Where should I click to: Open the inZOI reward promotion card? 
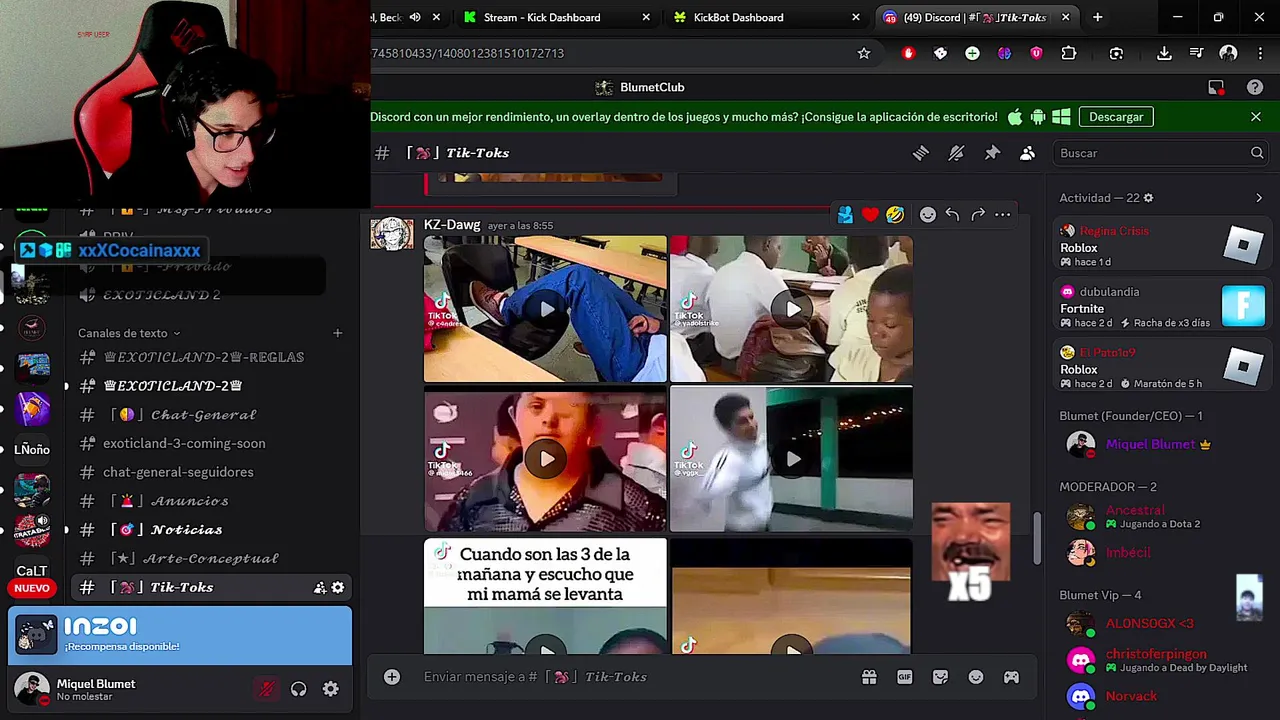tap(180, 635)
